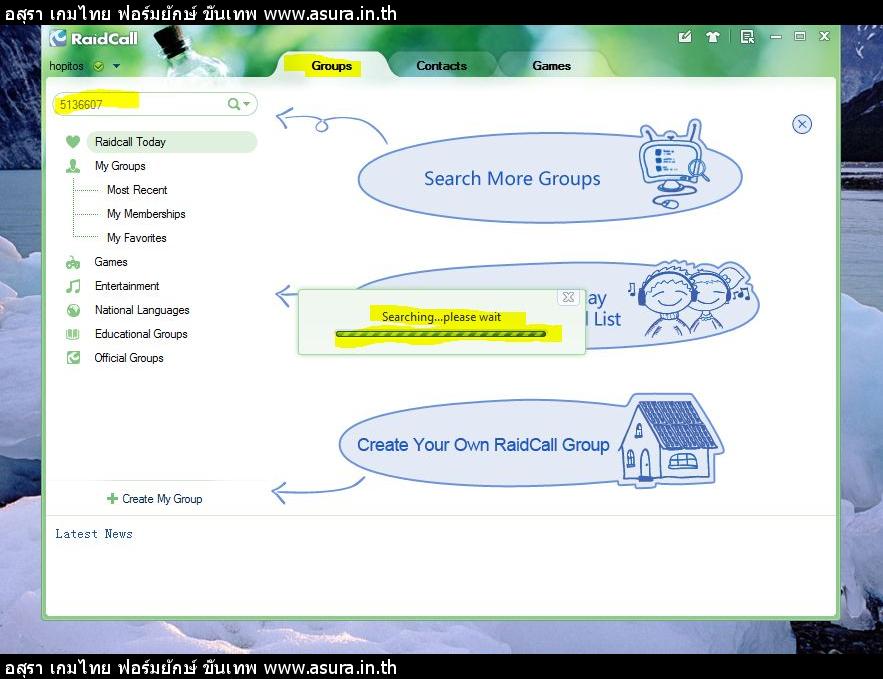Click the house illustration icon
This screenshot has width=883, height=679.
coord(671,440)
